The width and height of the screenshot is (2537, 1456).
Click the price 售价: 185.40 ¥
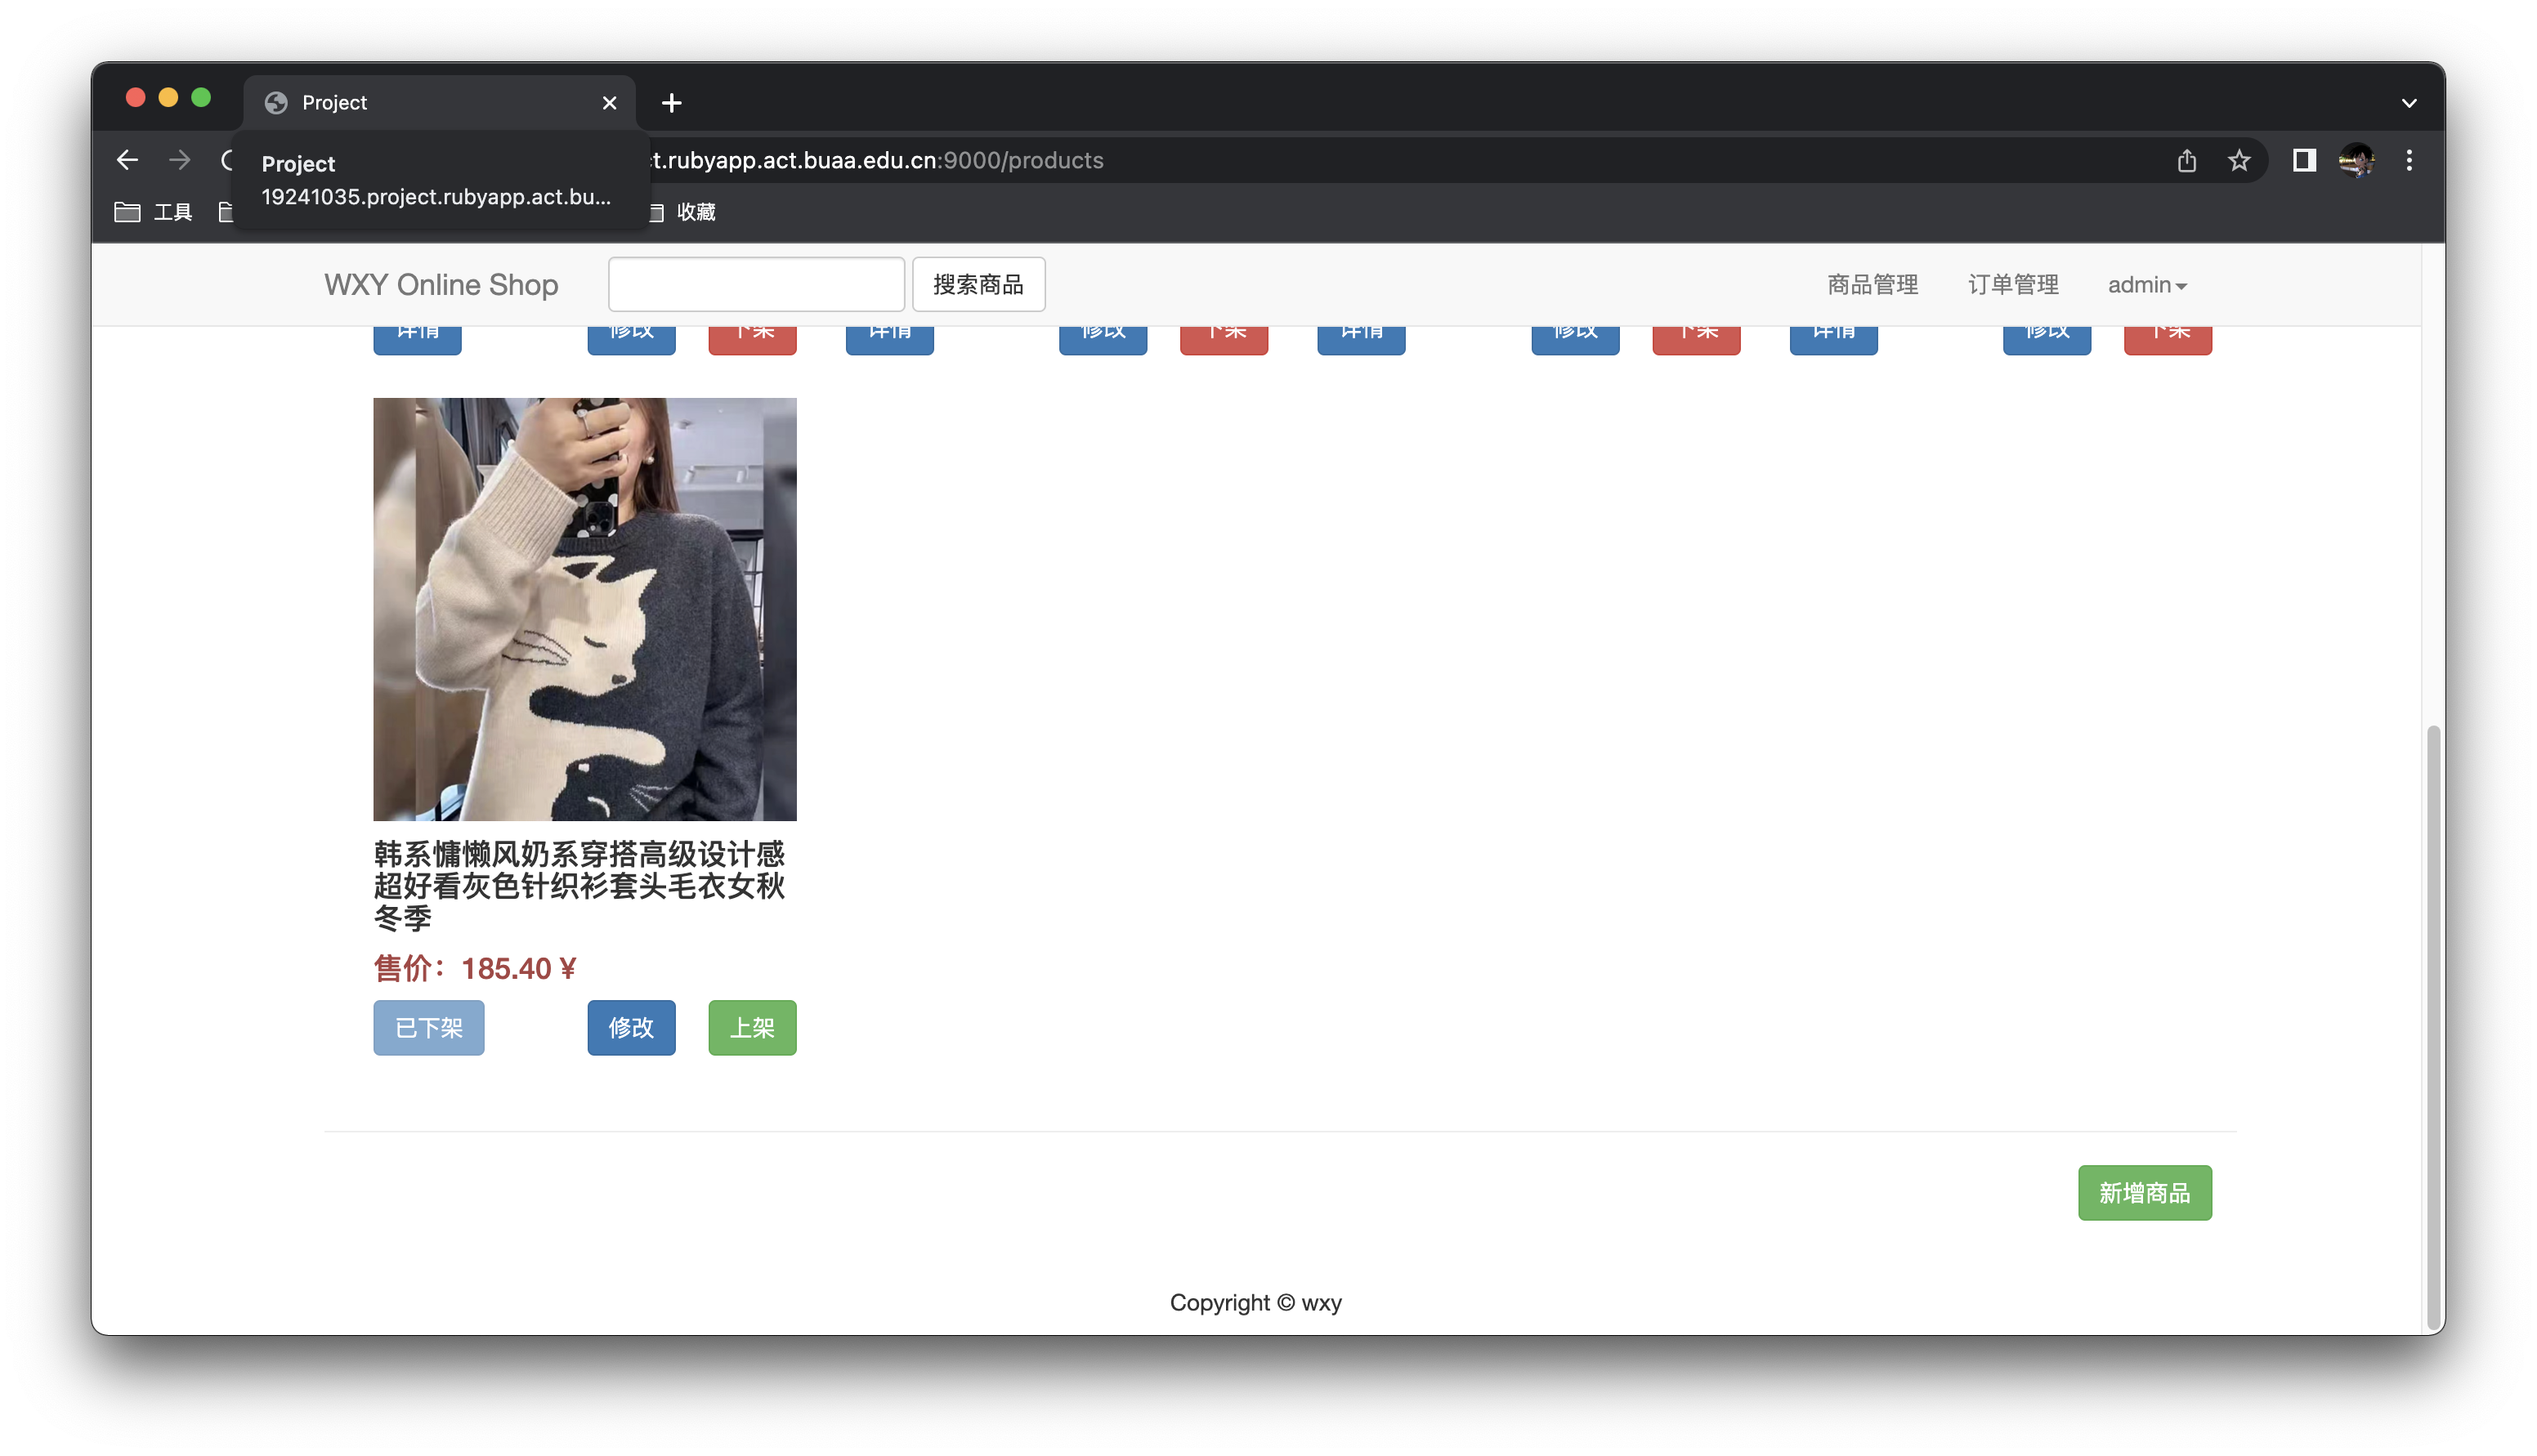(x=475, y=968)
